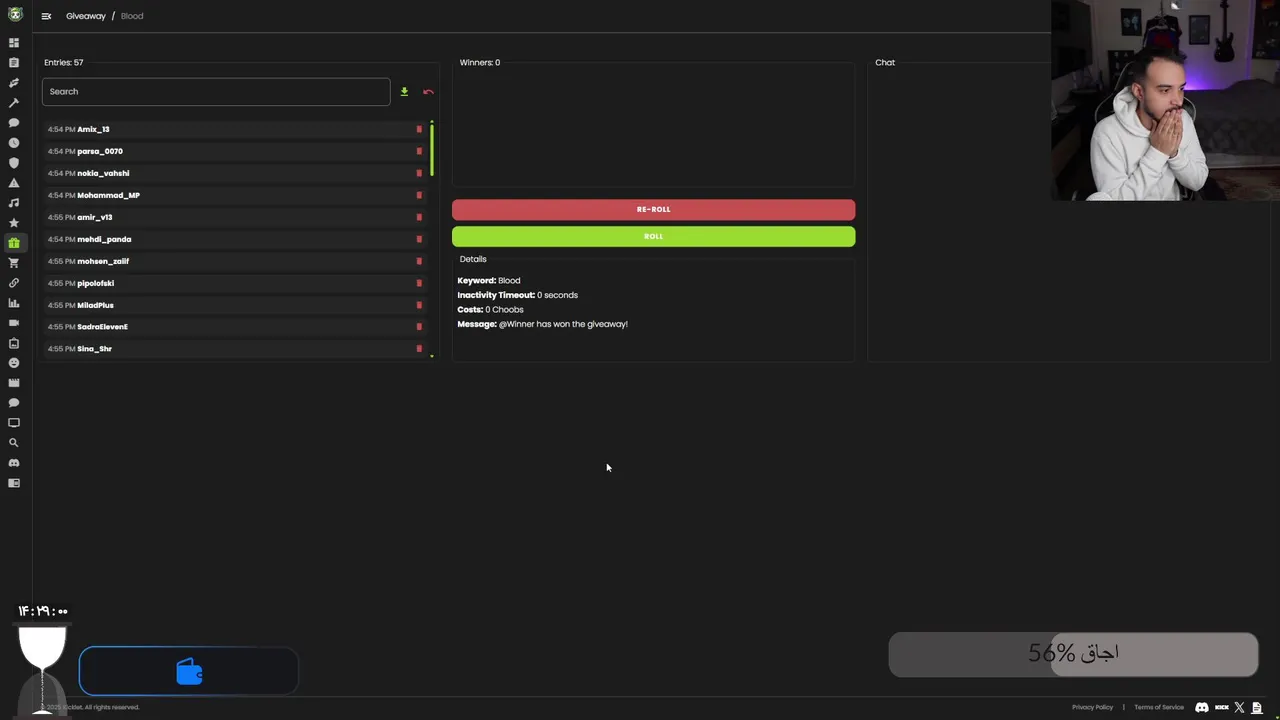Select entry name SadraElevenE
Viewport: 1280px width, 720px height.
102,327
